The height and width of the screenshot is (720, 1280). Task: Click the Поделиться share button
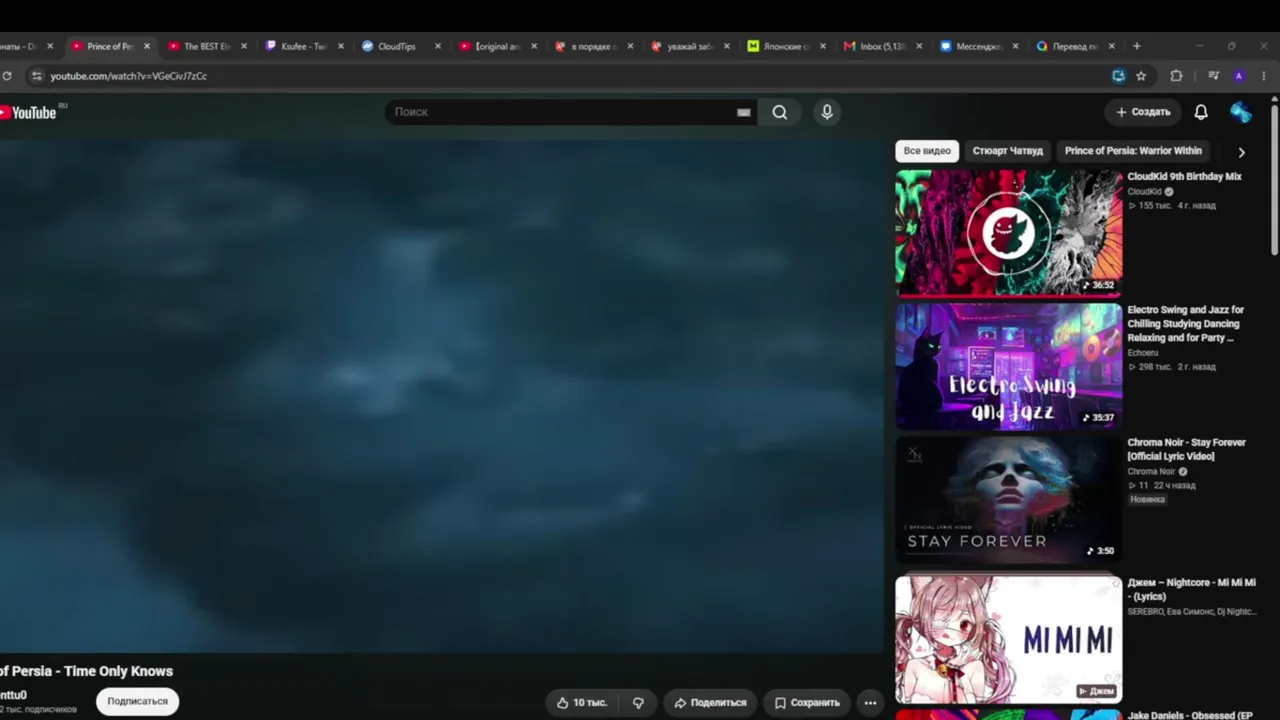(711, 702)
